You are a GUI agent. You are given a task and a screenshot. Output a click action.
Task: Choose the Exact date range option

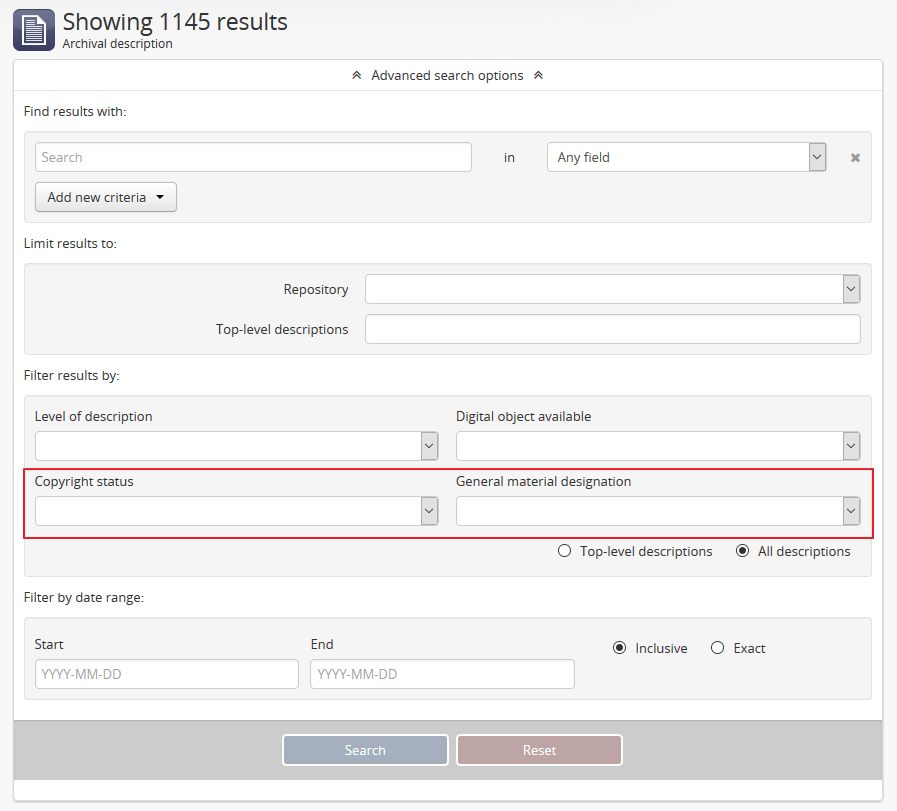click(x=717, y=648)
